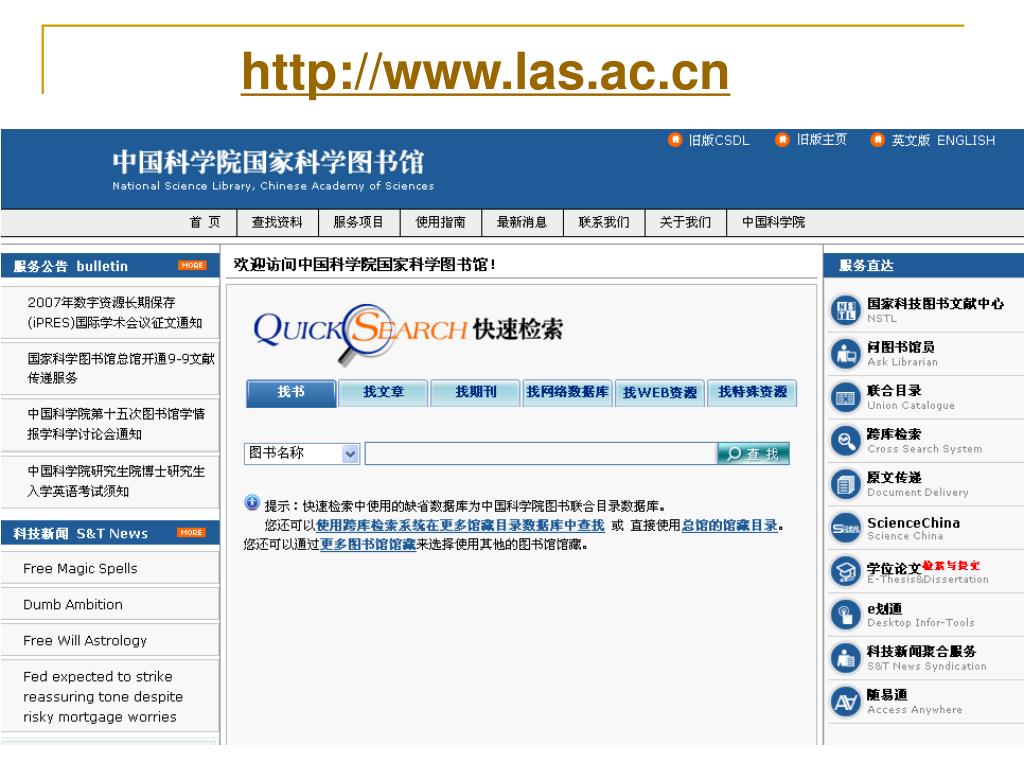Open the 第十五次图书馆学情报学 notice
This screenshot has width=1024, height=768.
click(x=116, y=424)
